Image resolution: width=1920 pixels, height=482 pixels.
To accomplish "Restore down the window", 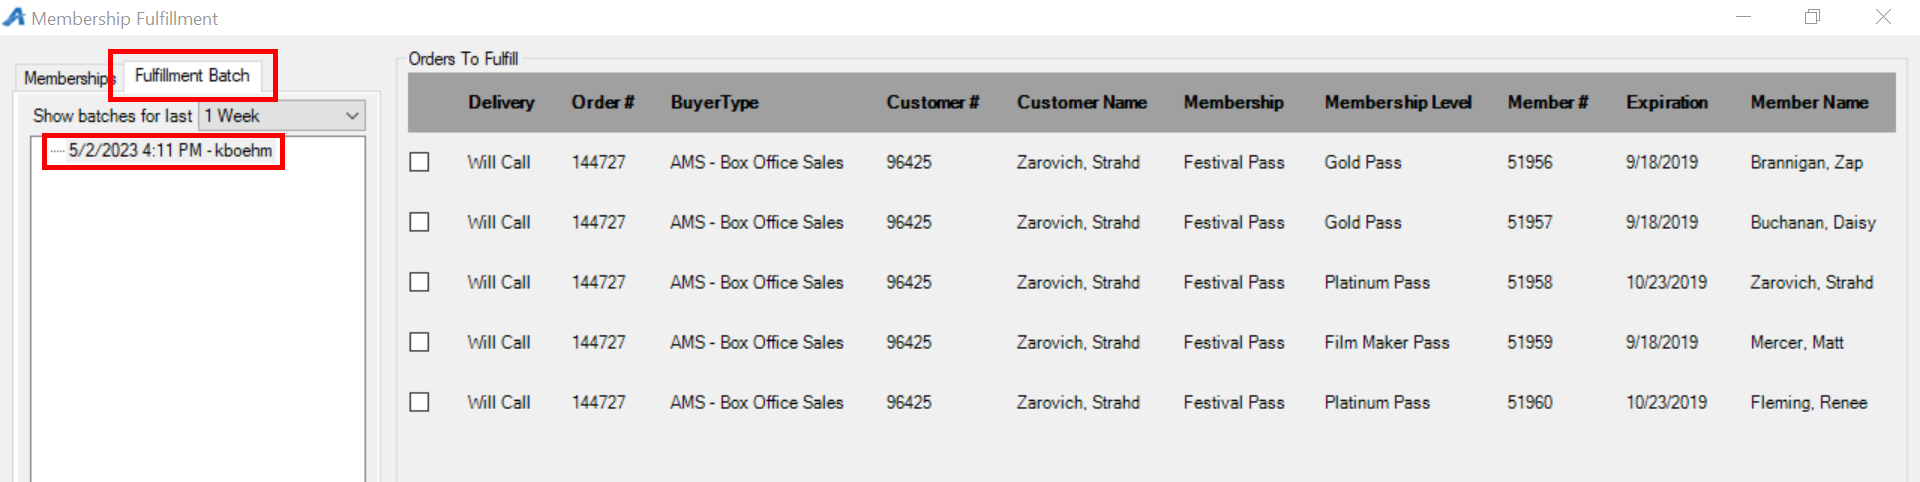I will click(1812, 17).
